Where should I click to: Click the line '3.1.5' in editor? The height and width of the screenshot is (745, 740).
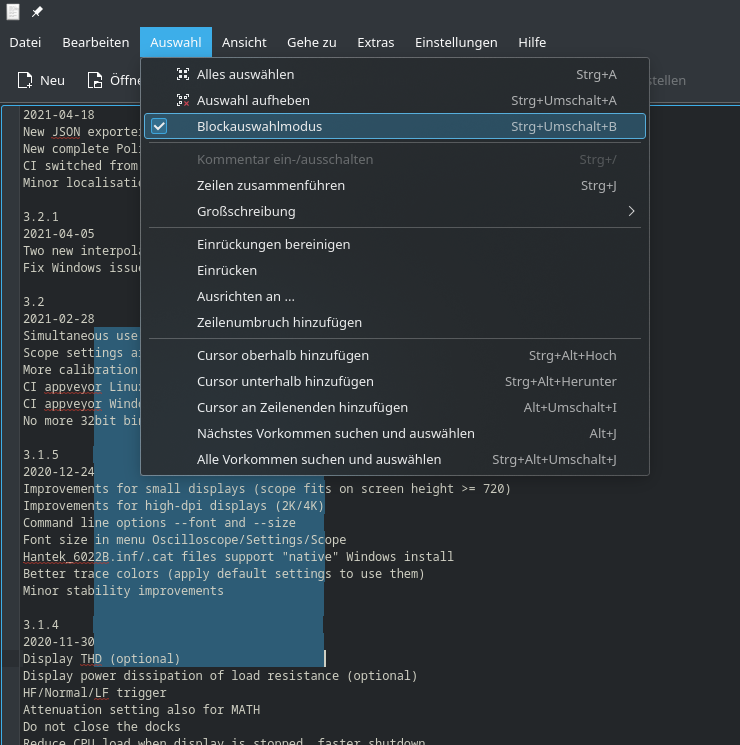(41, 455)
